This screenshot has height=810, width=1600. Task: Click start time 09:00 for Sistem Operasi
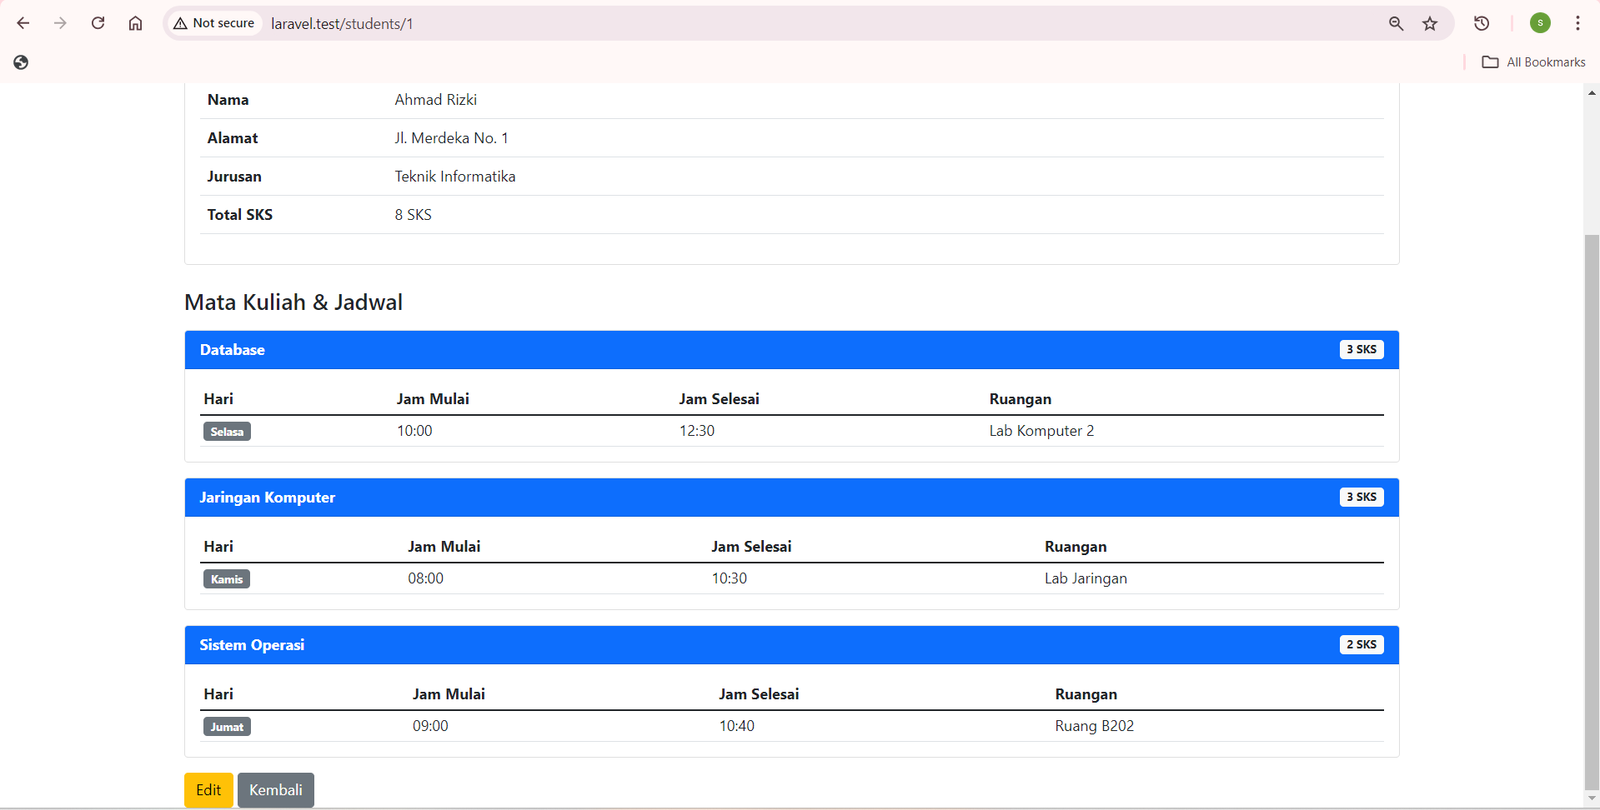click(x=431, y=726)
